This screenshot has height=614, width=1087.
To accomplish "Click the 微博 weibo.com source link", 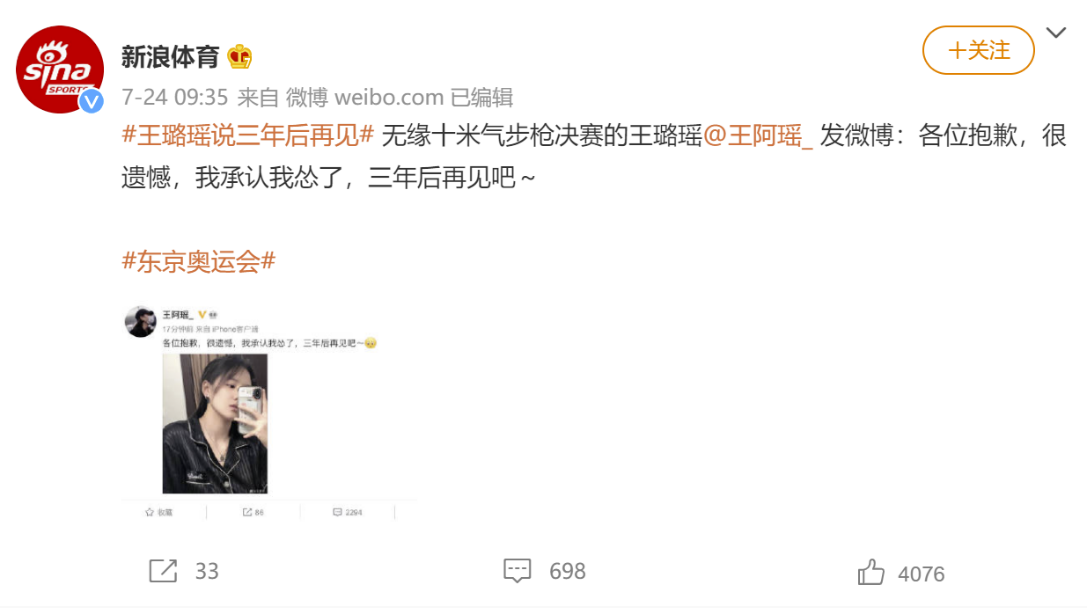I will (x=365, y=98).
